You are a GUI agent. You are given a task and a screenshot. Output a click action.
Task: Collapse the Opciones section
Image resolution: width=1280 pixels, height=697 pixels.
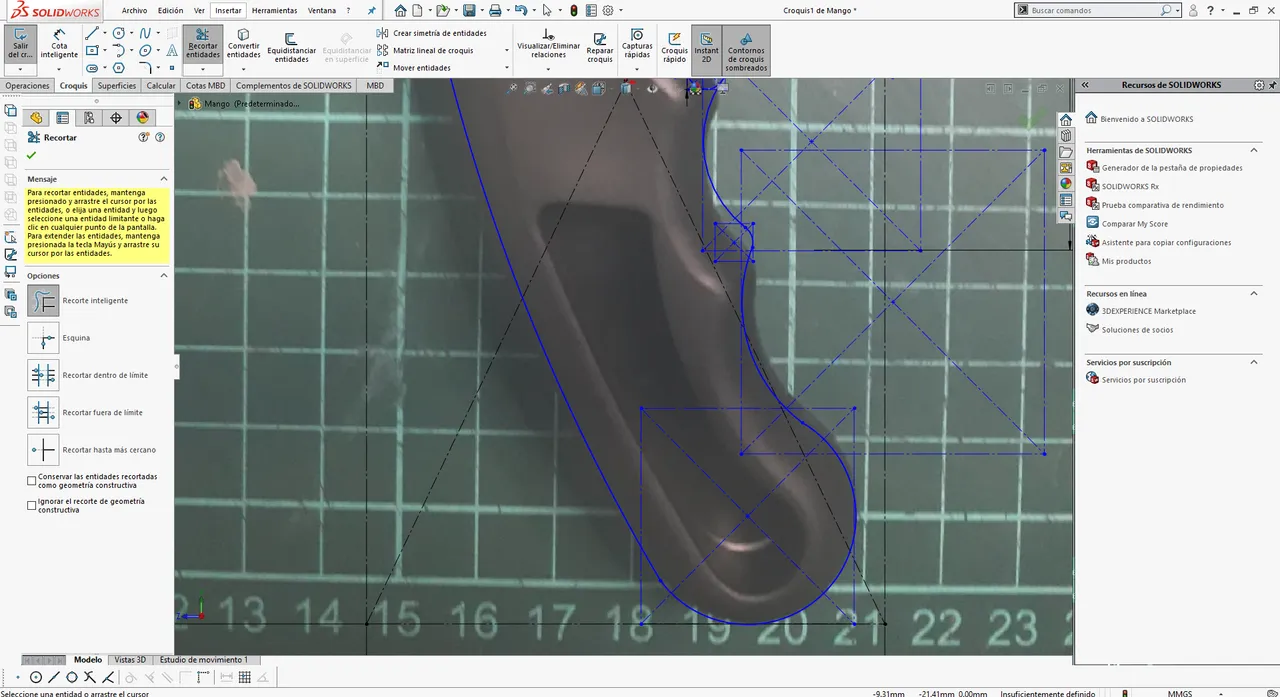click(164, 275)
